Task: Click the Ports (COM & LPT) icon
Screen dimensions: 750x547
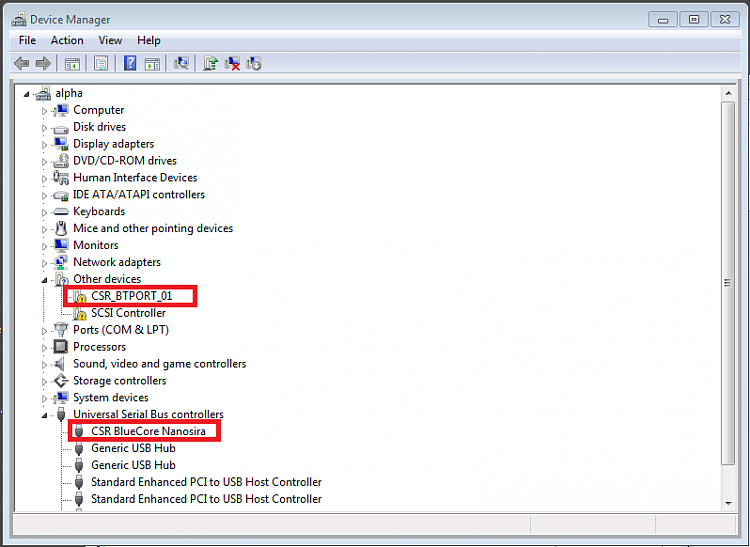Action: (61, 329)
